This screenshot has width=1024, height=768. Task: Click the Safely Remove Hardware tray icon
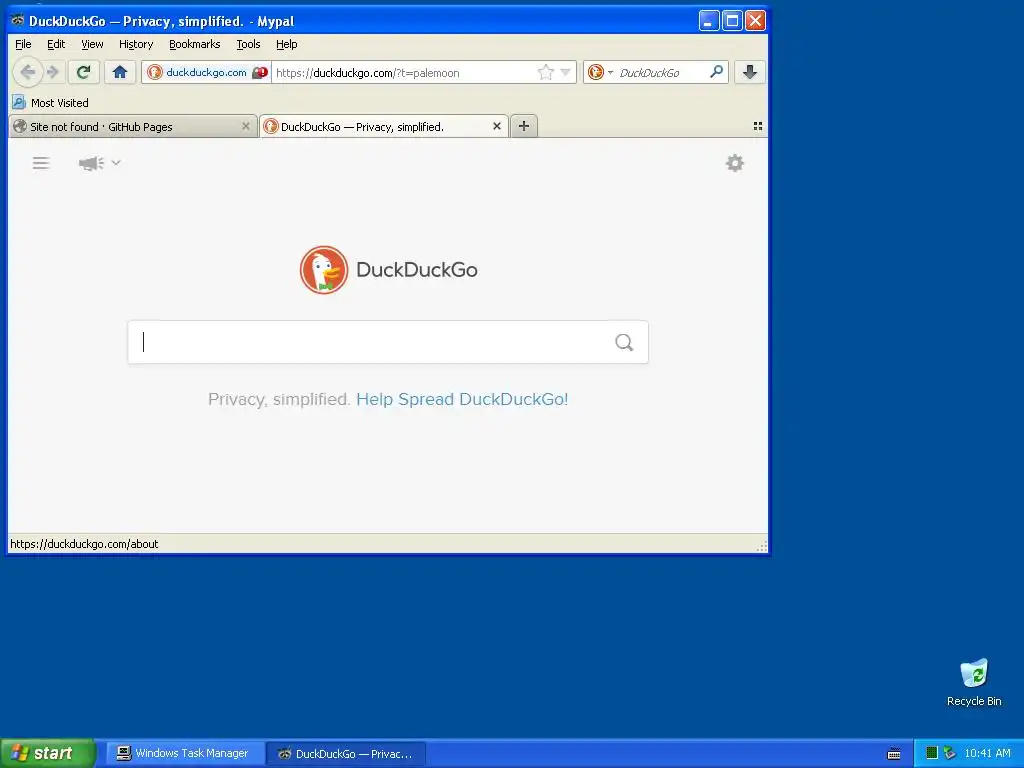coord(950,753)
